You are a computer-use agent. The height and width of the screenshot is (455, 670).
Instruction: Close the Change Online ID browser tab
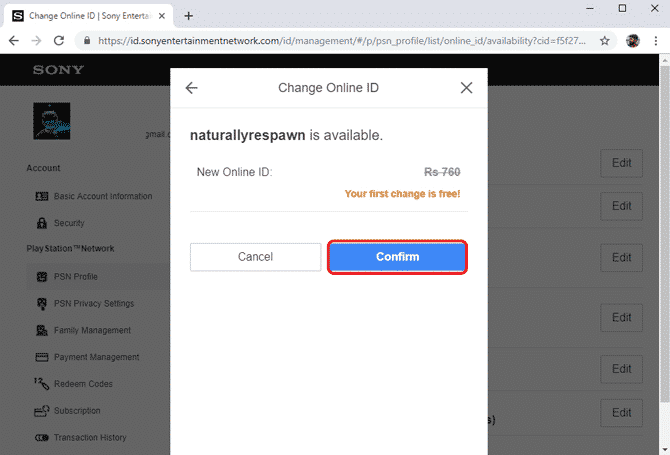click(x=162, y=16)
